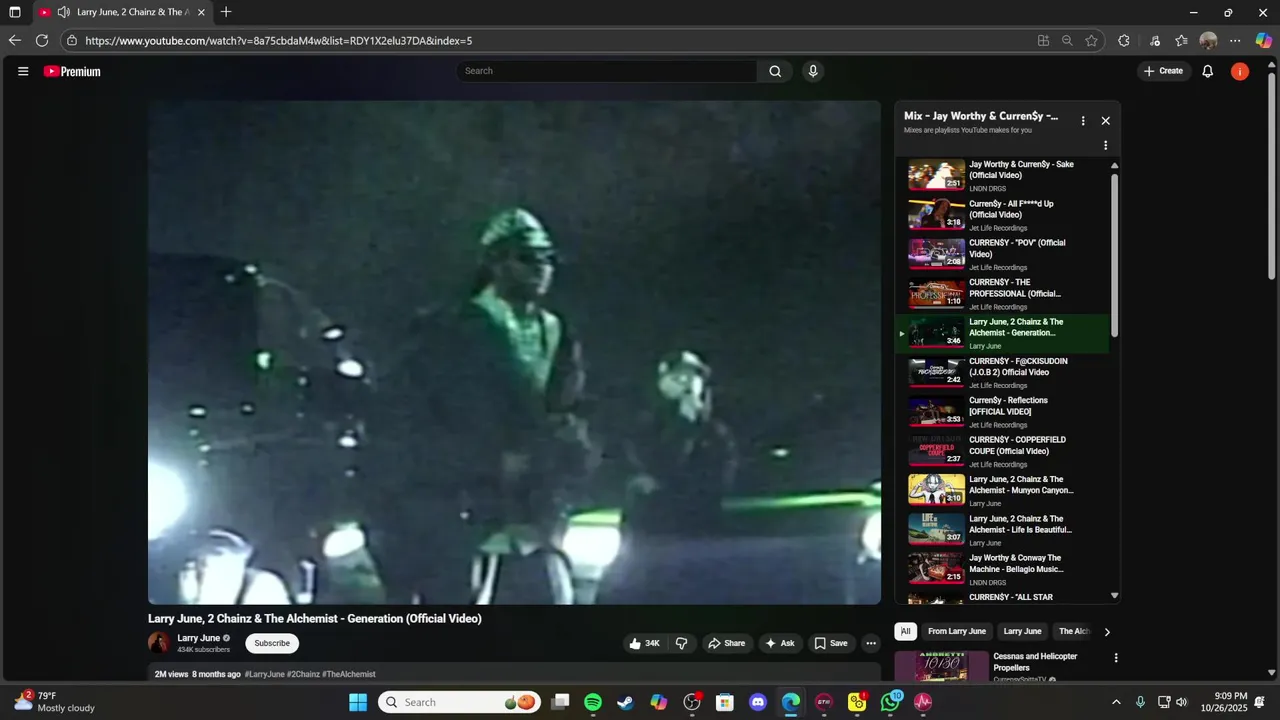
Task: Share the video
Action: tap(727, 643)
